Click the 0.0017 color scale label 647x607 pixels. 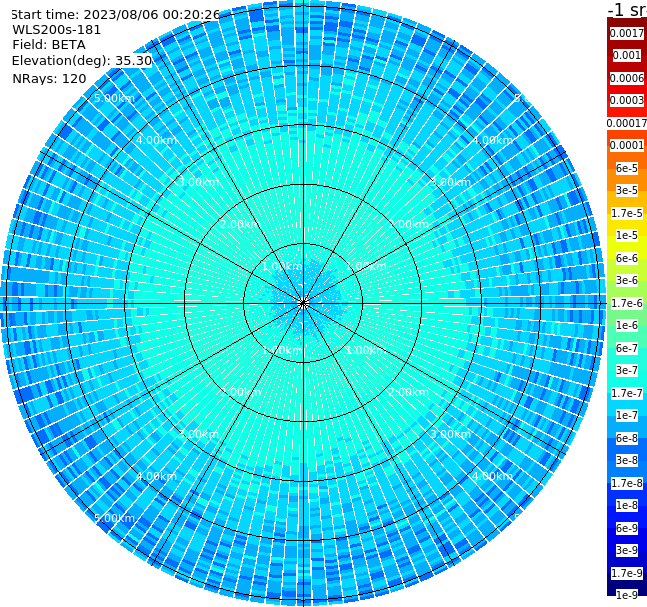pos(627,33)
